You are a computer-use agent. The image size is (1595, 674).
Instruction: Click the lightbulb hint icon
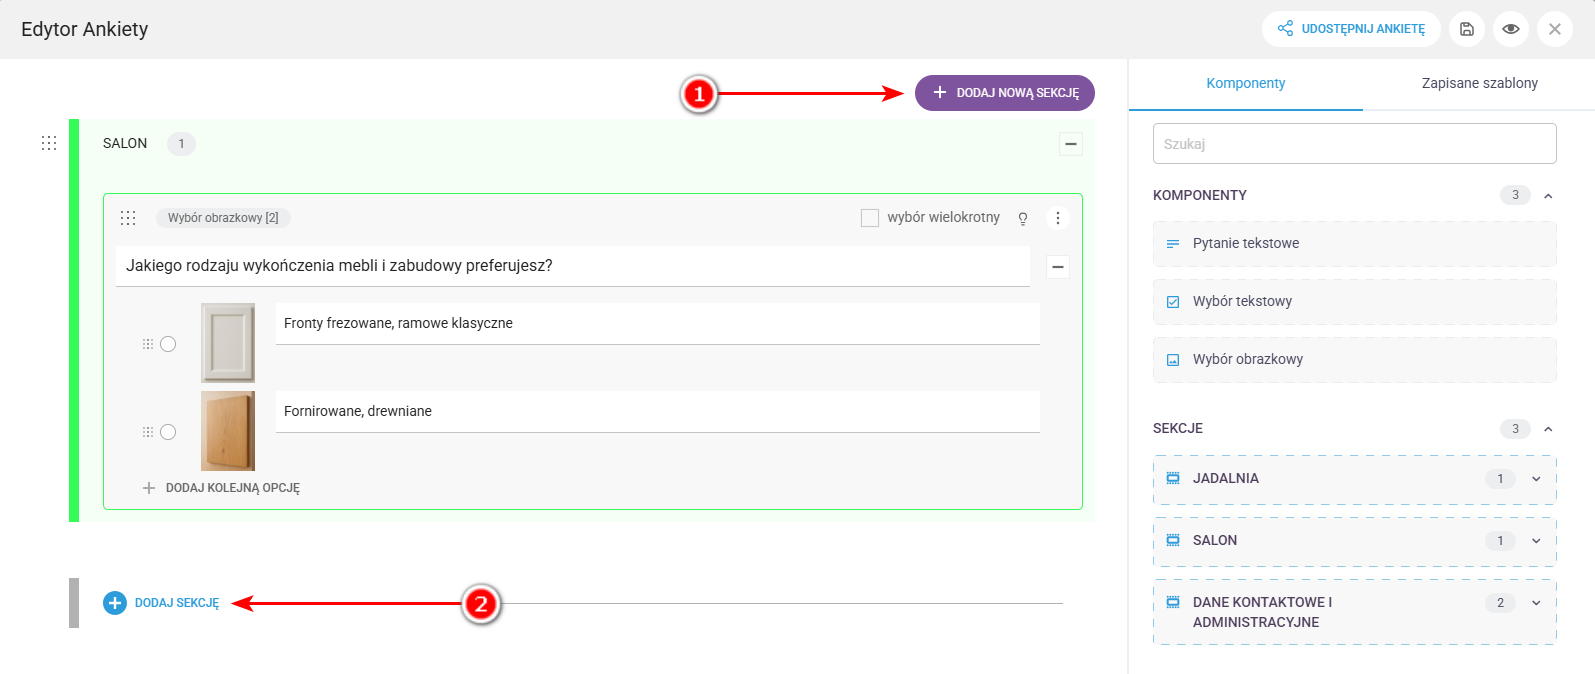[1023, 218]
